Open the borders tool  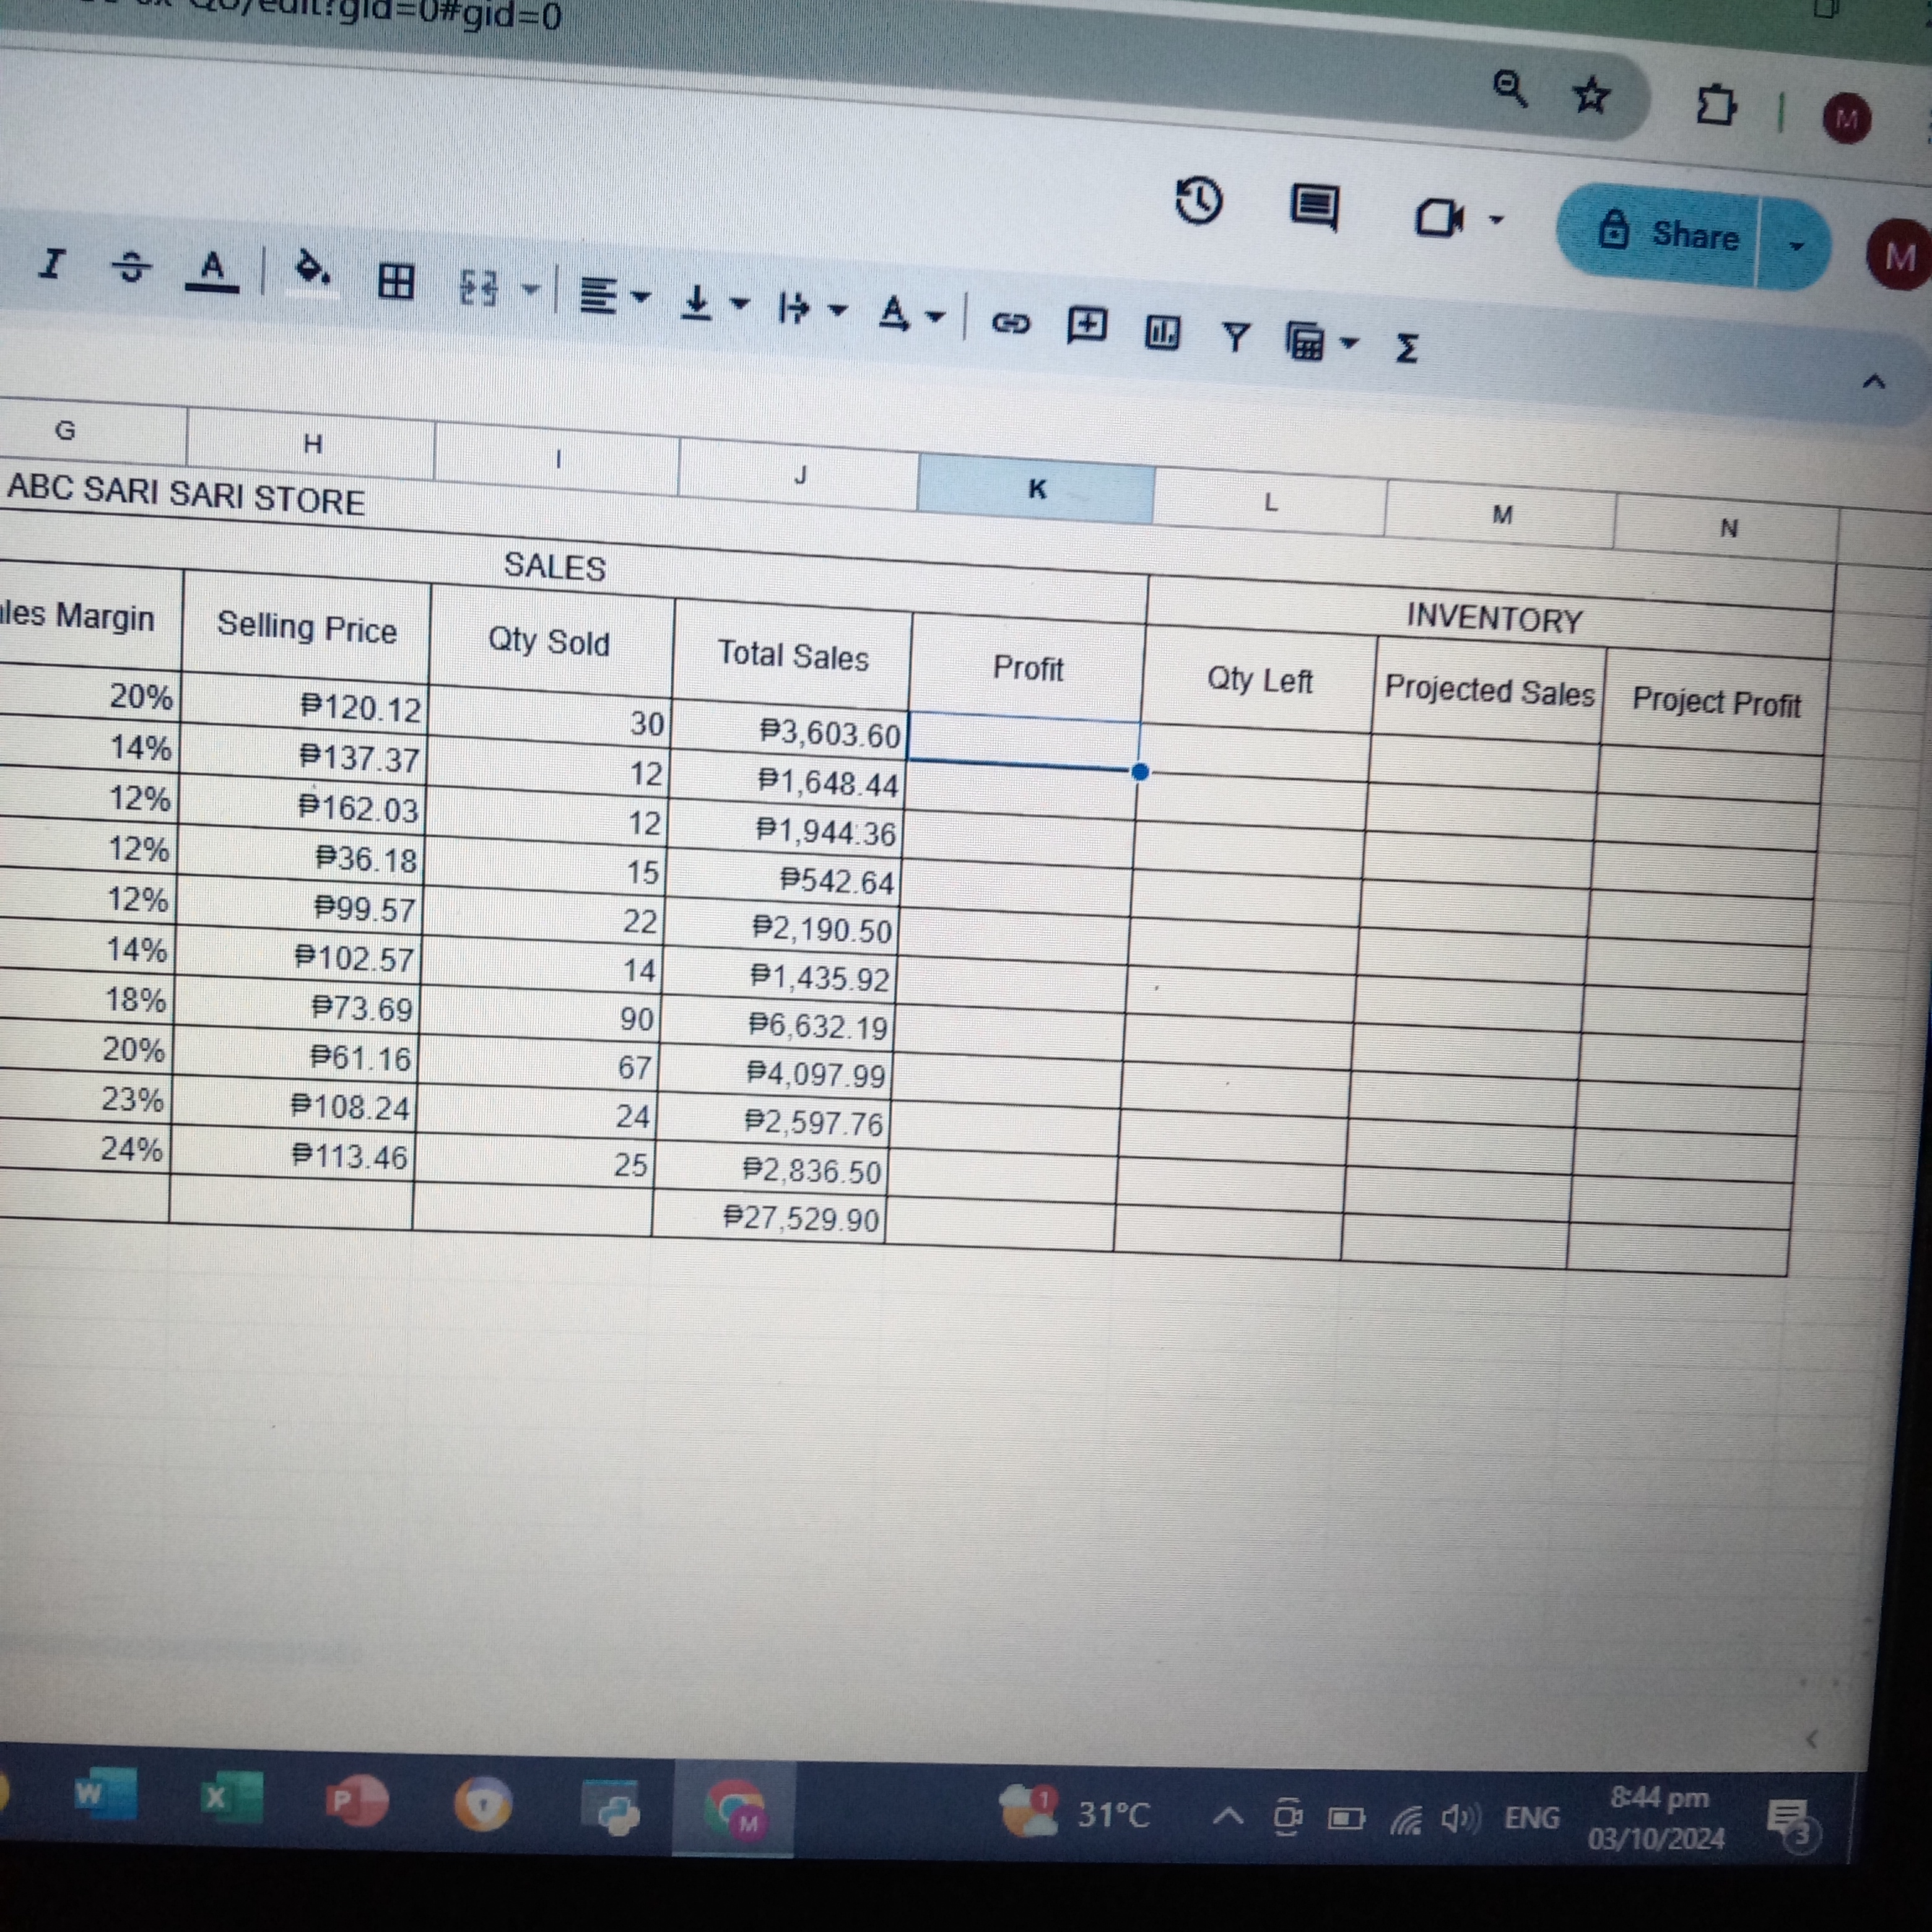point(396,282)
